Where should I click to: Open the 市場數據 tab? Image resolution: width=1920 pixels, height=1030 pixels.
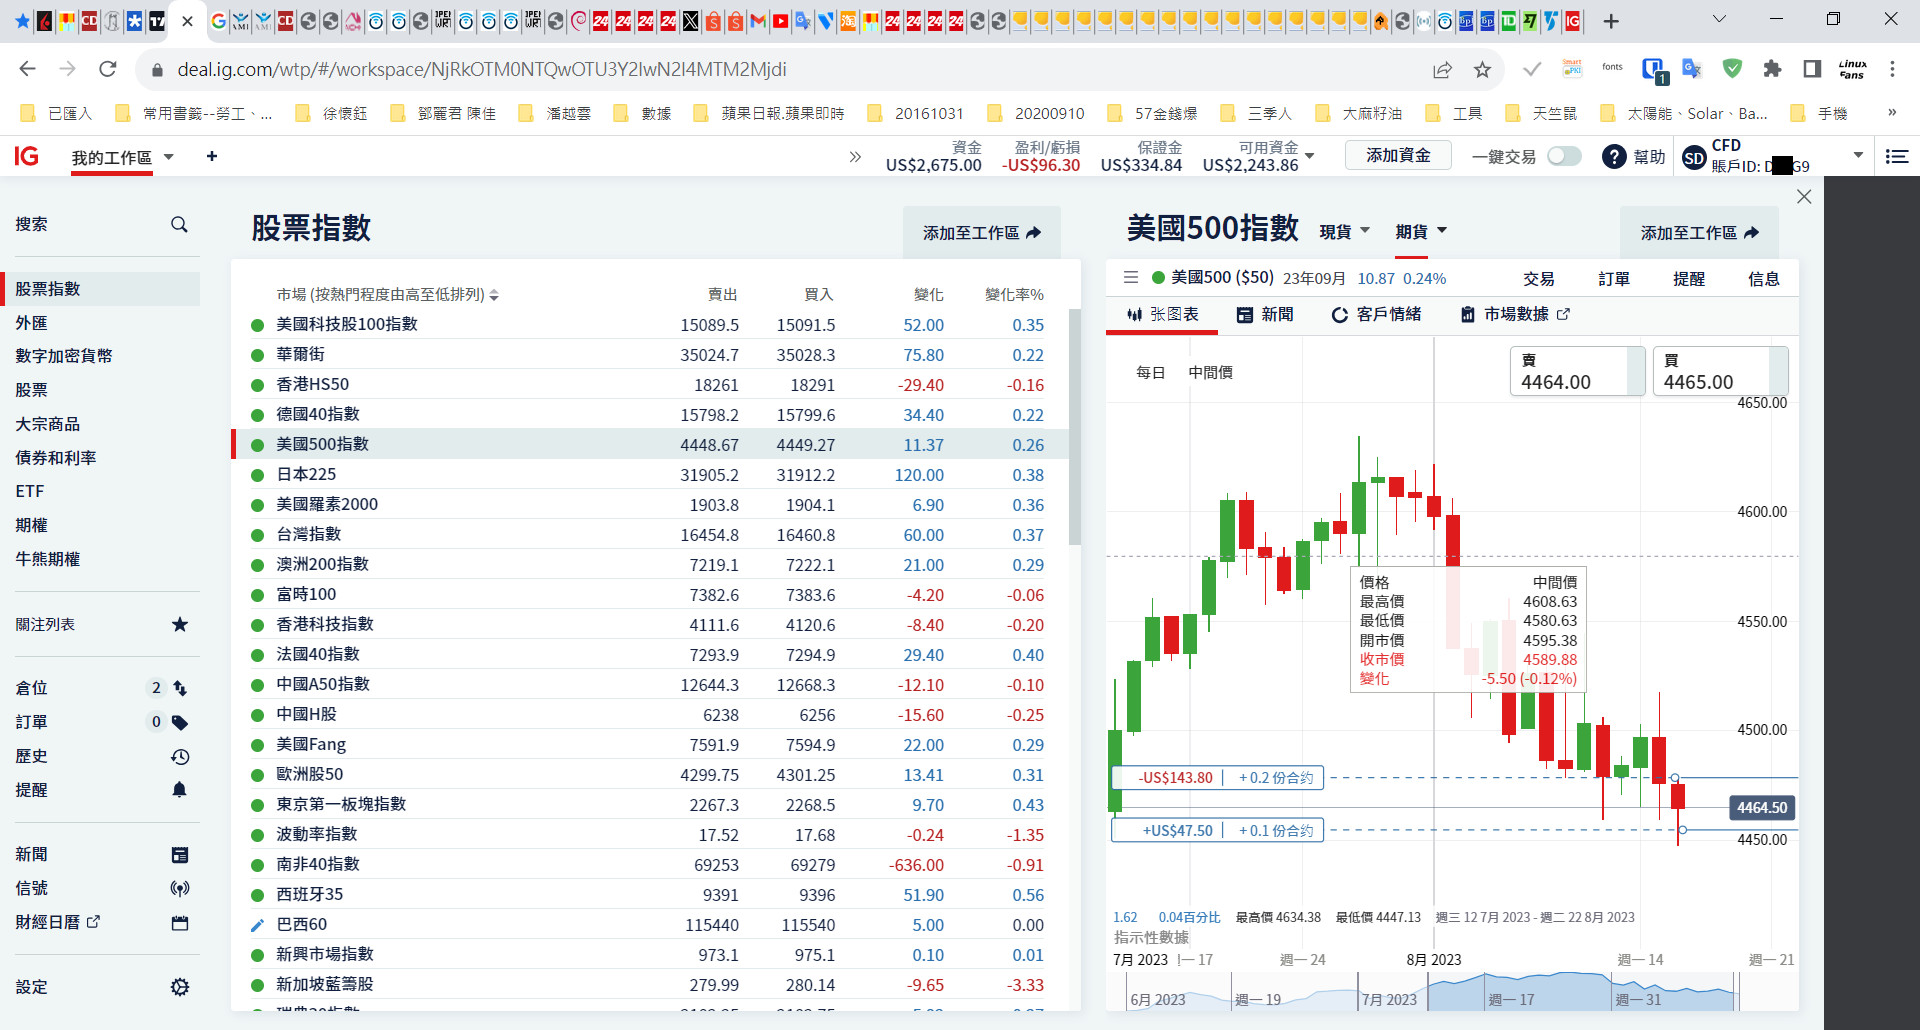(1515, 315)
